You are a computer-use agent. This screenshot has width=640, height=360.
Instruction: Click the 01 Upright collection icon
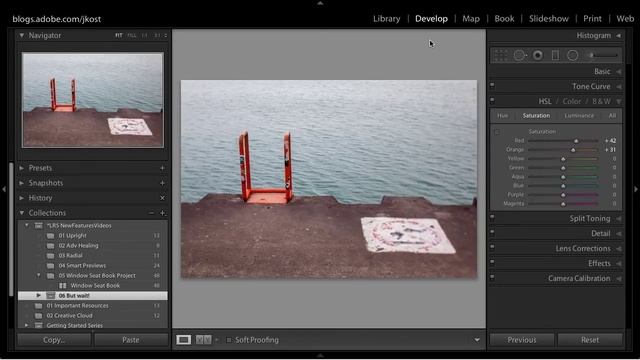51,236
